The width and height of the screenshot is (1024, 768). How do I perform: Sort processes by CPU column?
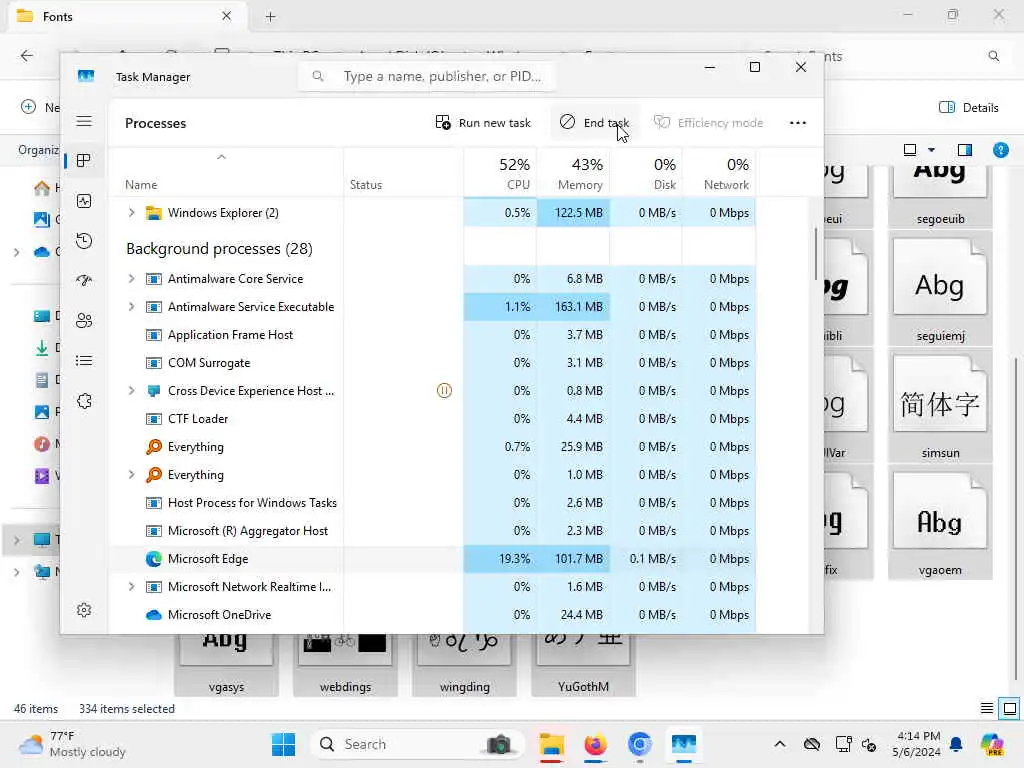point(500,173)
